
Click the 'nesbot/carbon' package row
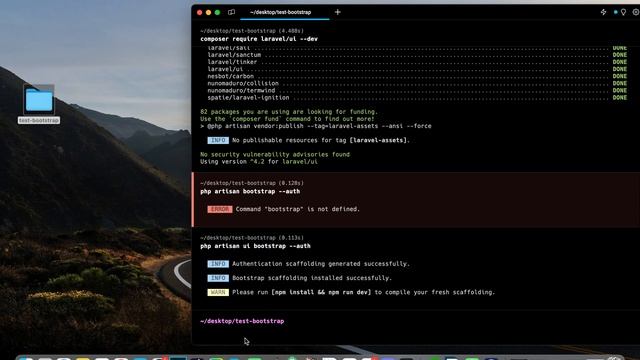click(417, 76)
